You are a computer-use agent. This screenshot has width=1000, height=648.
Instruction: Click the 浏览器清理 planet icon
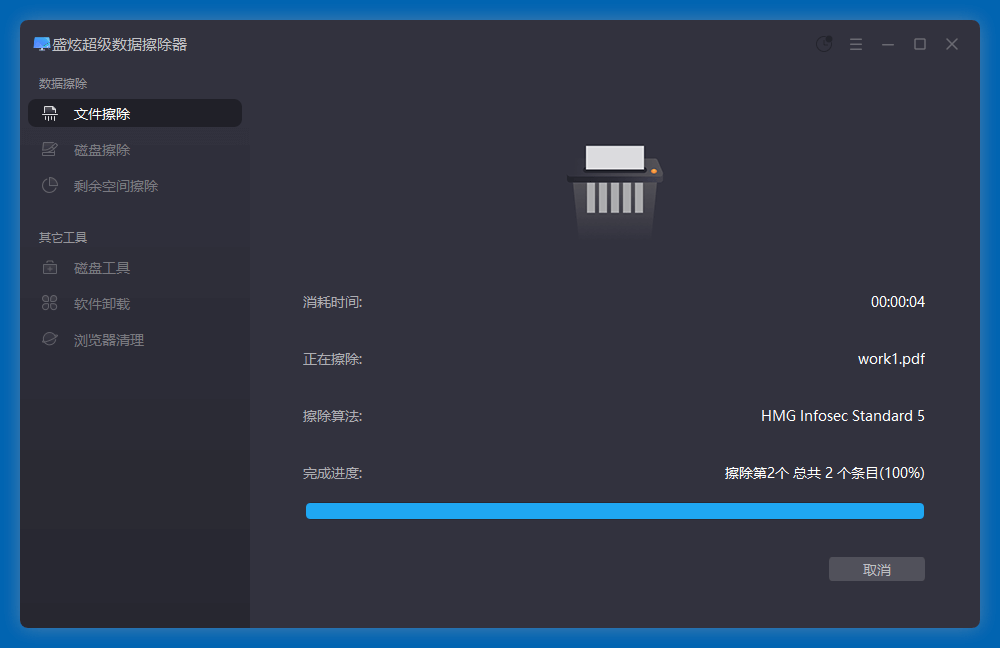[x=50, y=340]
